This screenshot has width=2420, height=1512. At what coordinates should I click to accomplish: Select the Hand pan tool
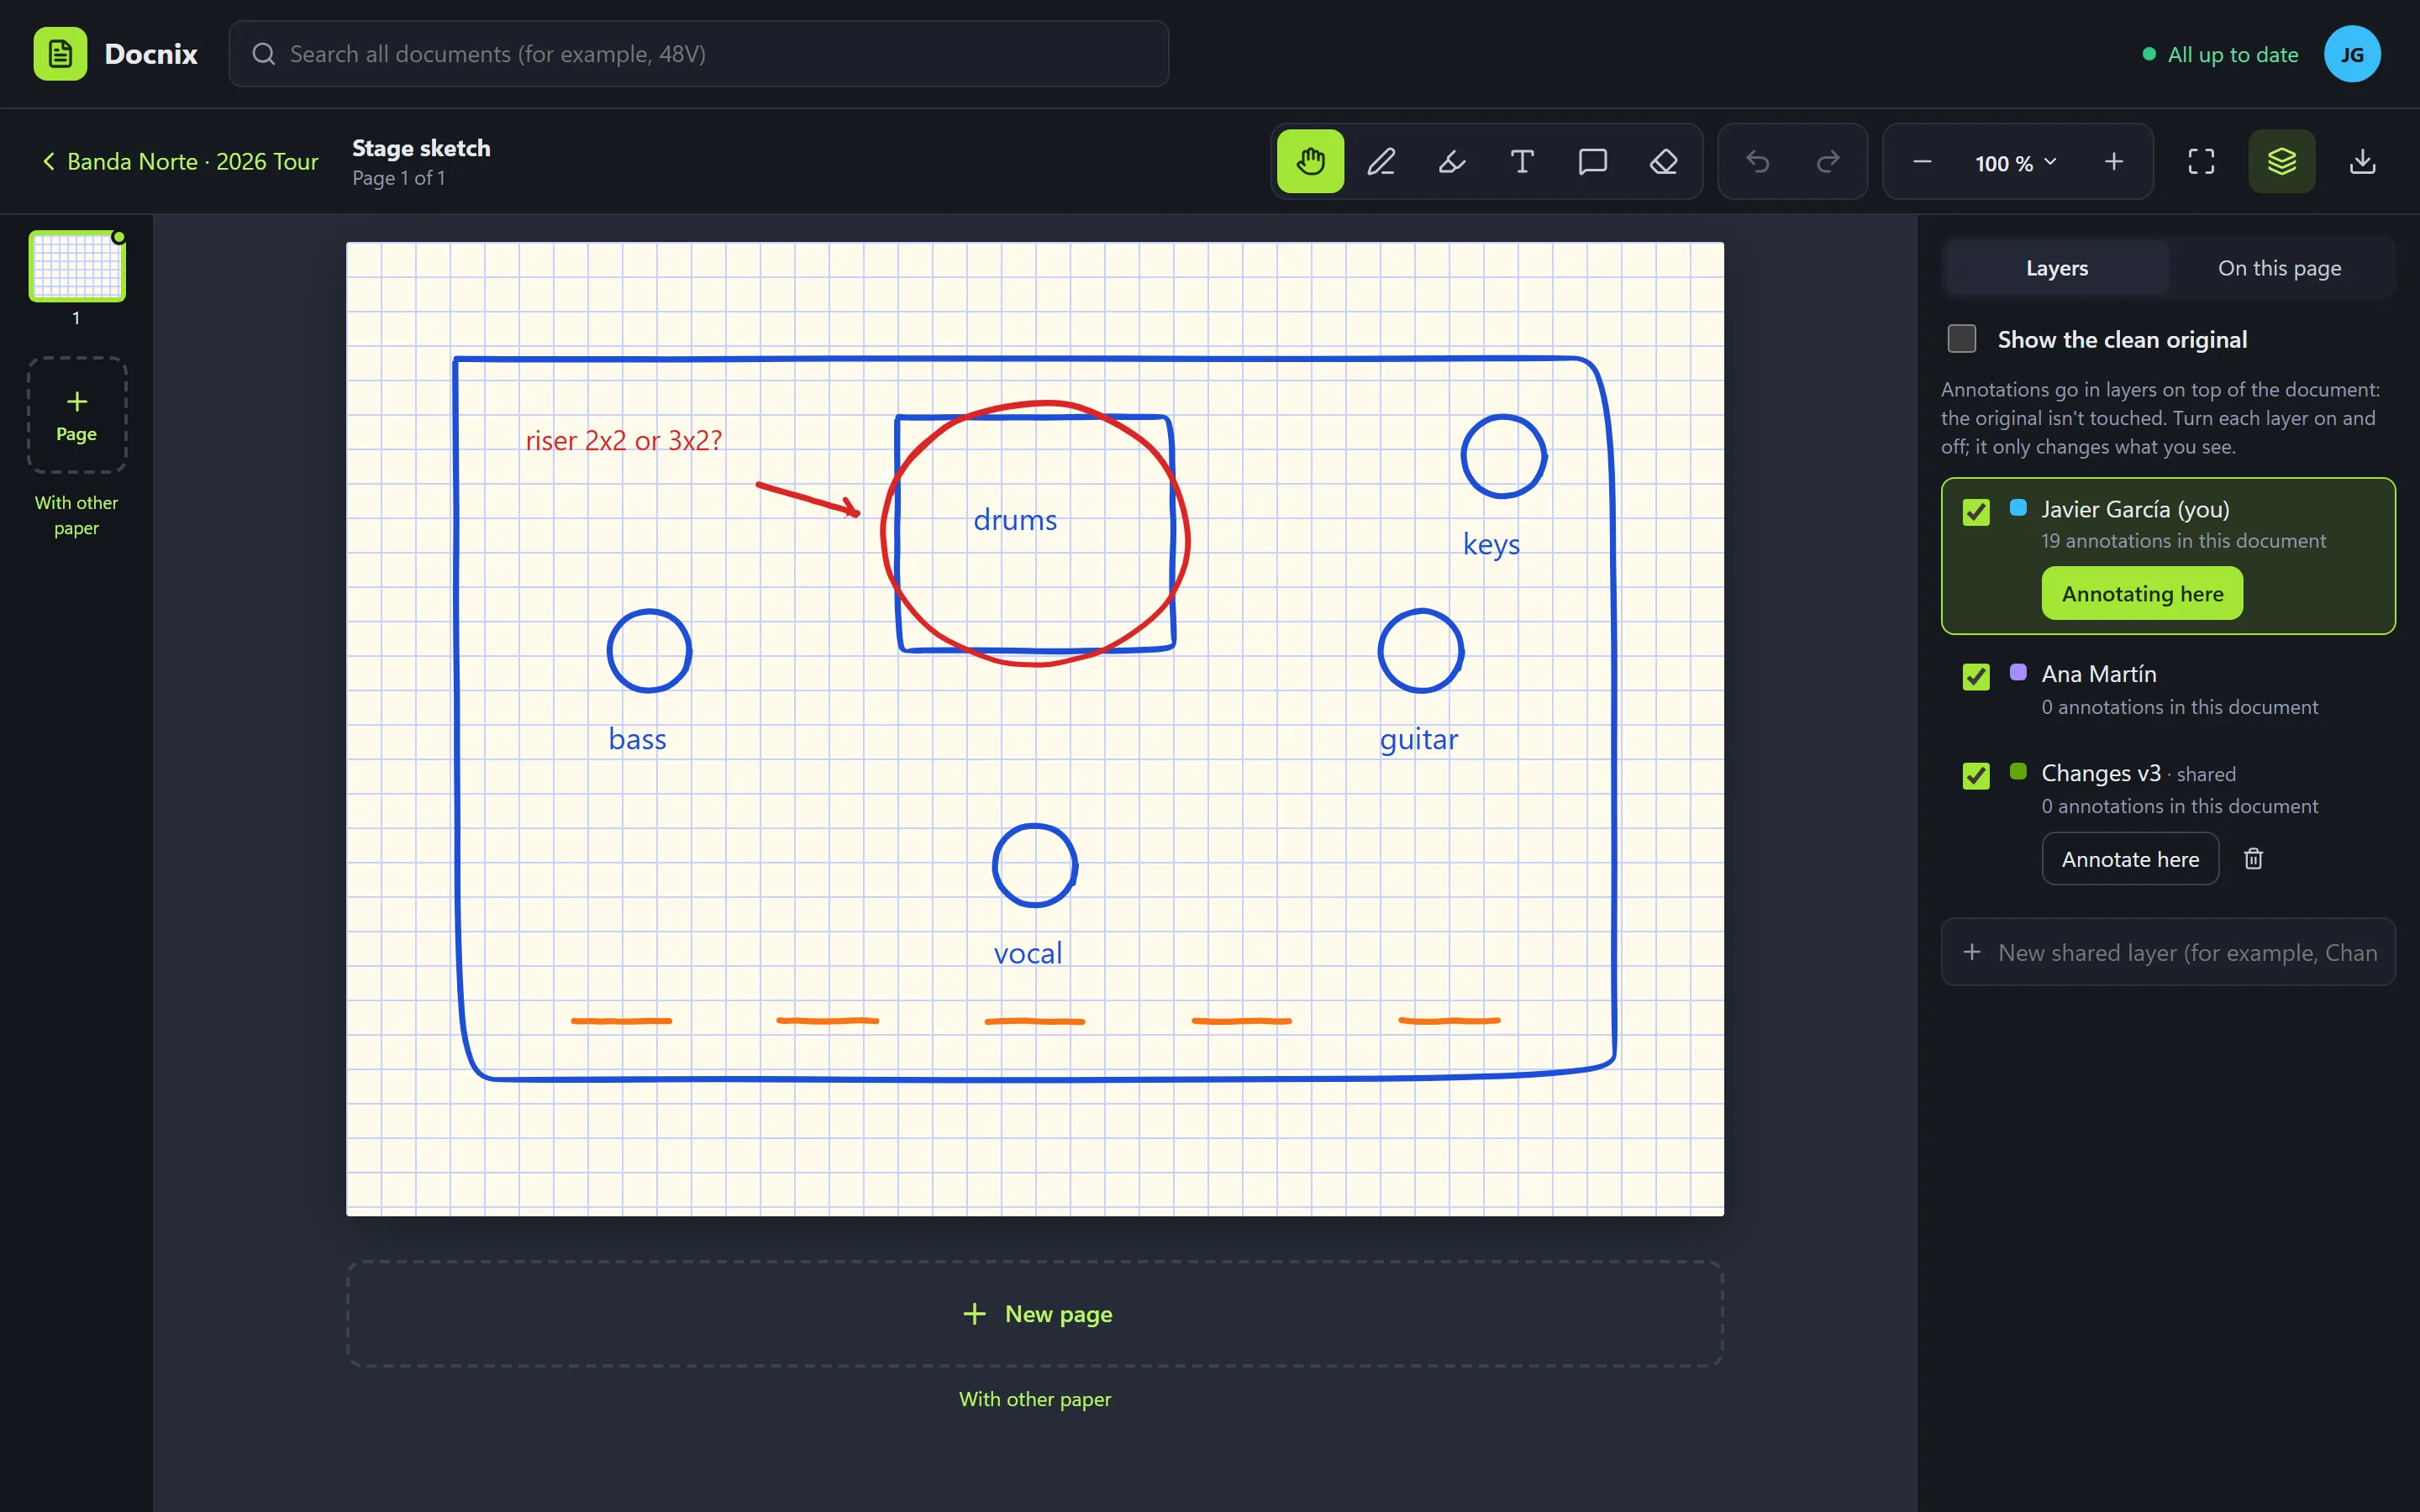coord(1310,161)
